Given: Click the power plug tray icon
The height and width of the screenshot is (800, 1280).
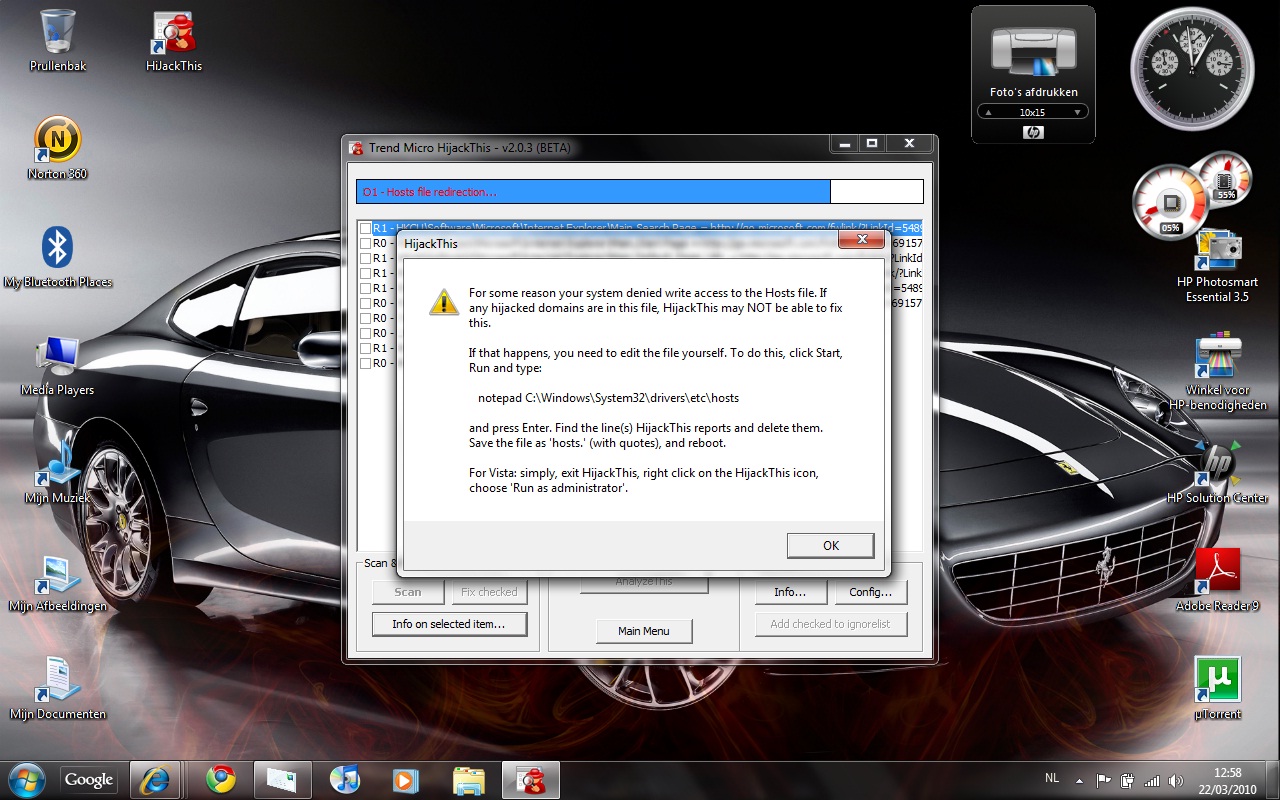Looking at the screenshot, I should [1128, 780].
